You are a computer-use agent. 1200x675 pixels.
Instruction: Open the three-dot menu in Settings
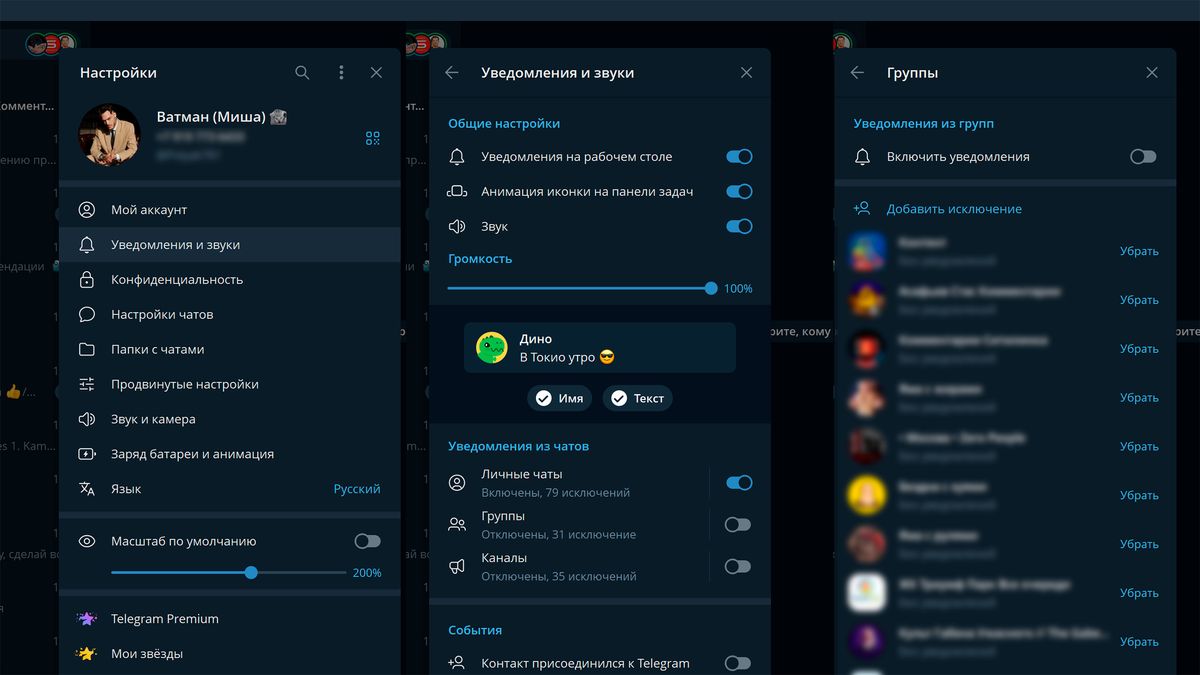click(x=340, y=72)
